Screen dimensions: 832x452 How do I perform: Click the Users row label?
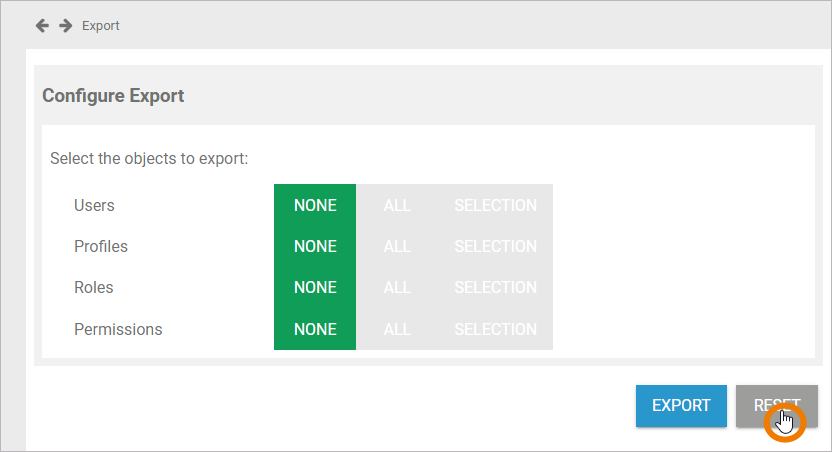tap(94, 205)
